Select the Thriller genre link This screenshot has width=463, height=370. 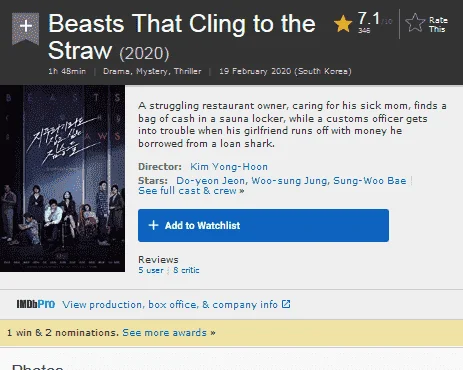188,71
